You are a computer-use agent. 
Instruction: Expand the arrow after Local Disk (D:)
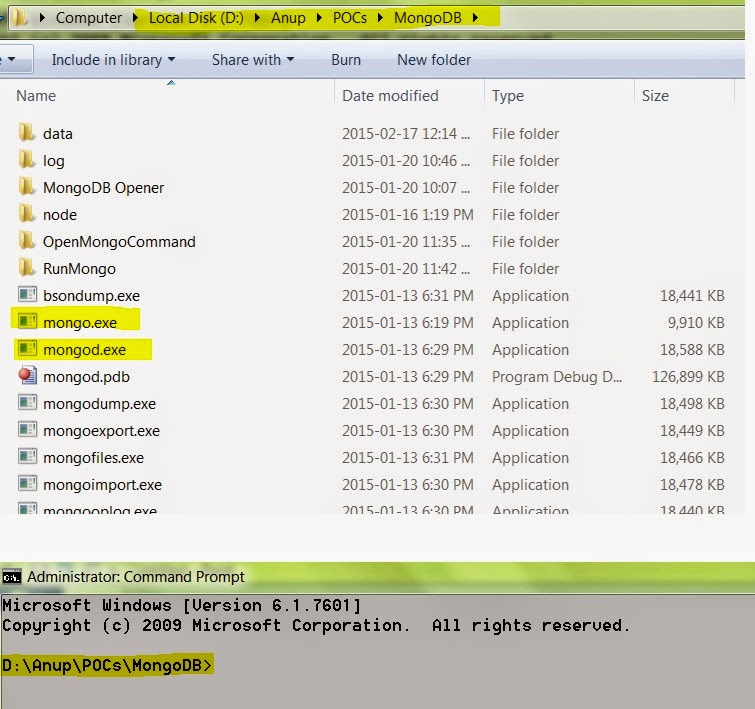click(257, 18)
